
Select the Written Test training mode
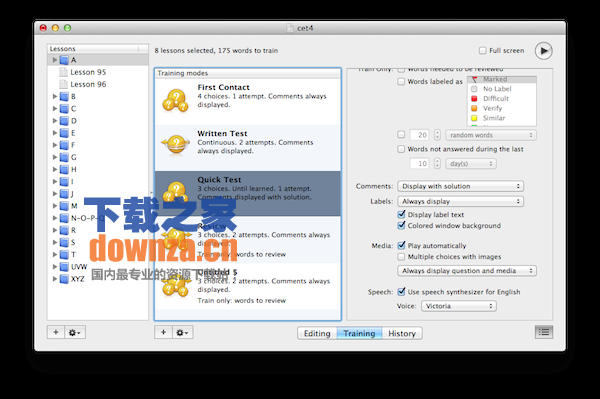pos(248,148)
